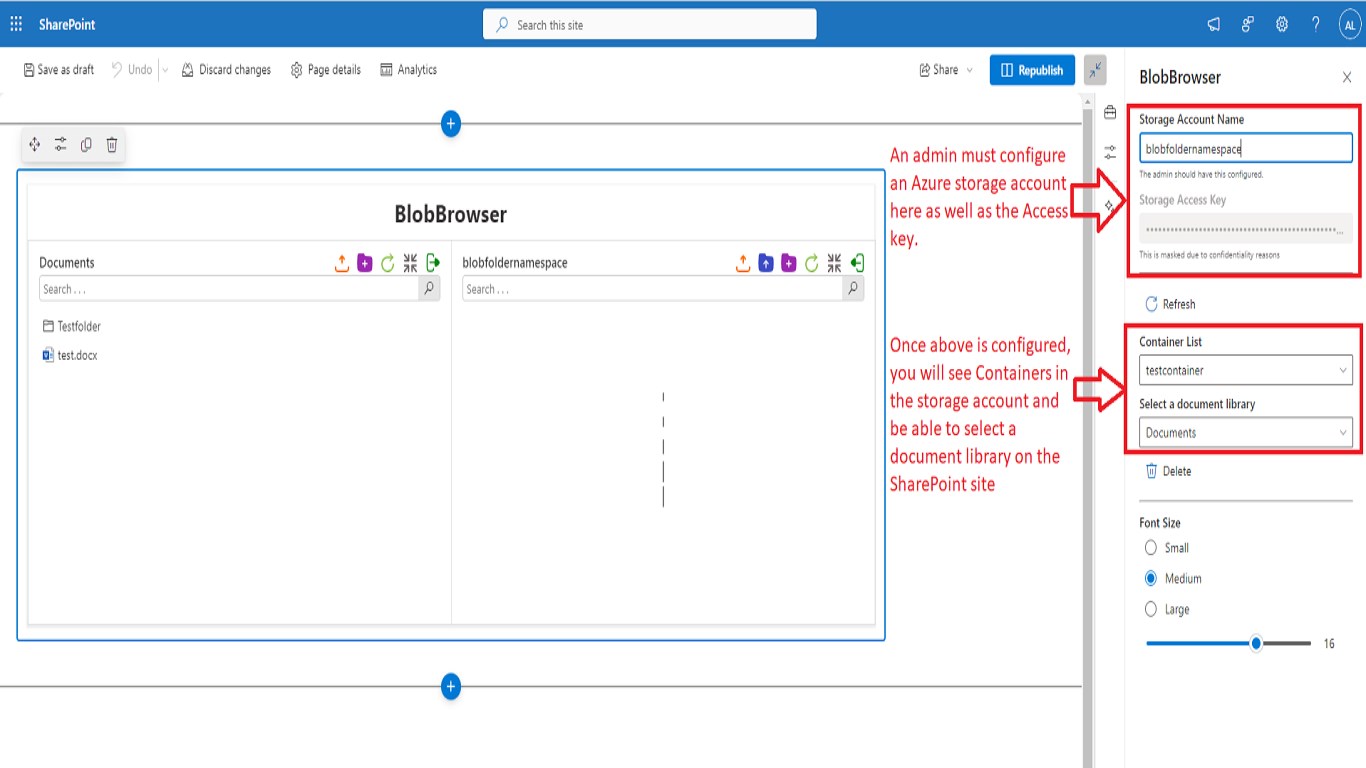This screenshot has height=768, width=1366.
Task: Open the Container List dropdown
Action: click(x=1246, y=371)
